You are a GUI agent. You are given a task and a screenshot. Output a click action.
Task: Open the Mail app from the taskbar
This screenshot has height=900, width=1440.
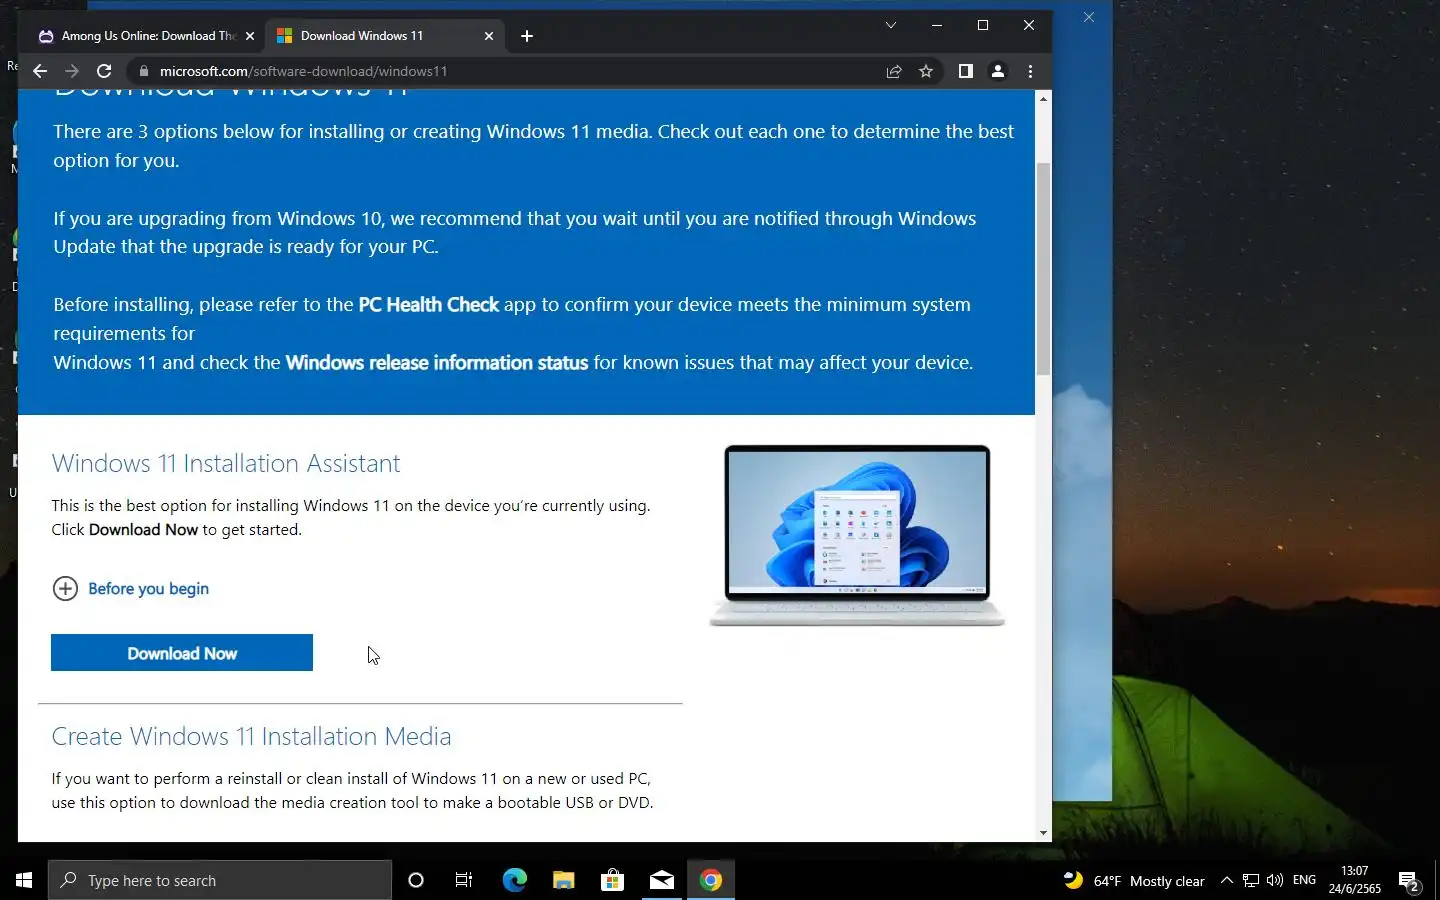click(662, 880)
